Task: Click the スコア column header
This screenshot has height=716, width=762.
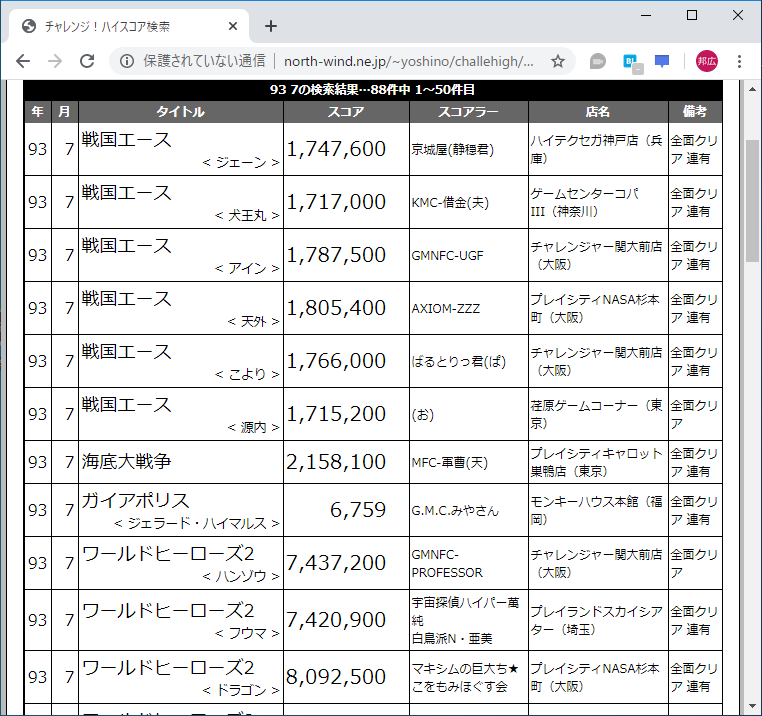Action: tap(346, 112)
